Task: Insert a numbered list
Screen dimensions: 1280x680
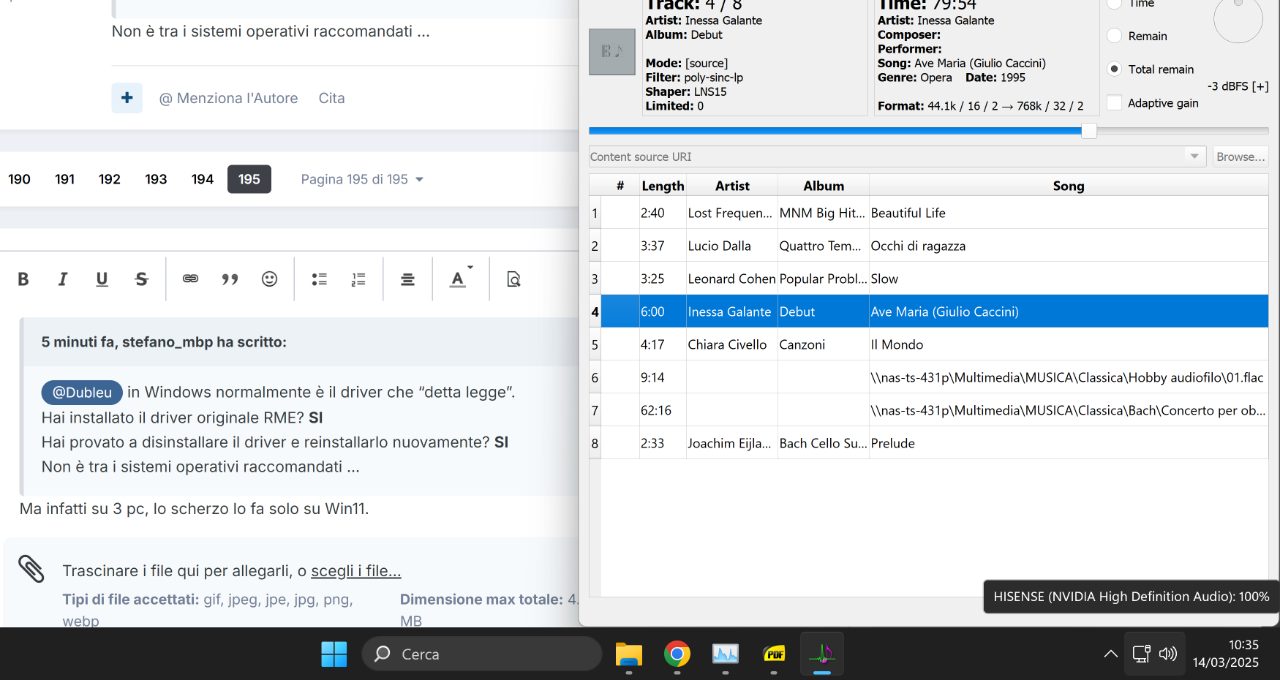Action: click(359, 279)
